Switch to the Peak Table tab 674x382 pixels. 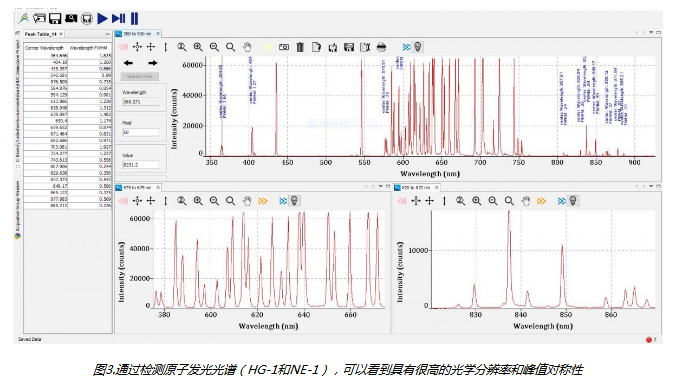coord(40,34)
